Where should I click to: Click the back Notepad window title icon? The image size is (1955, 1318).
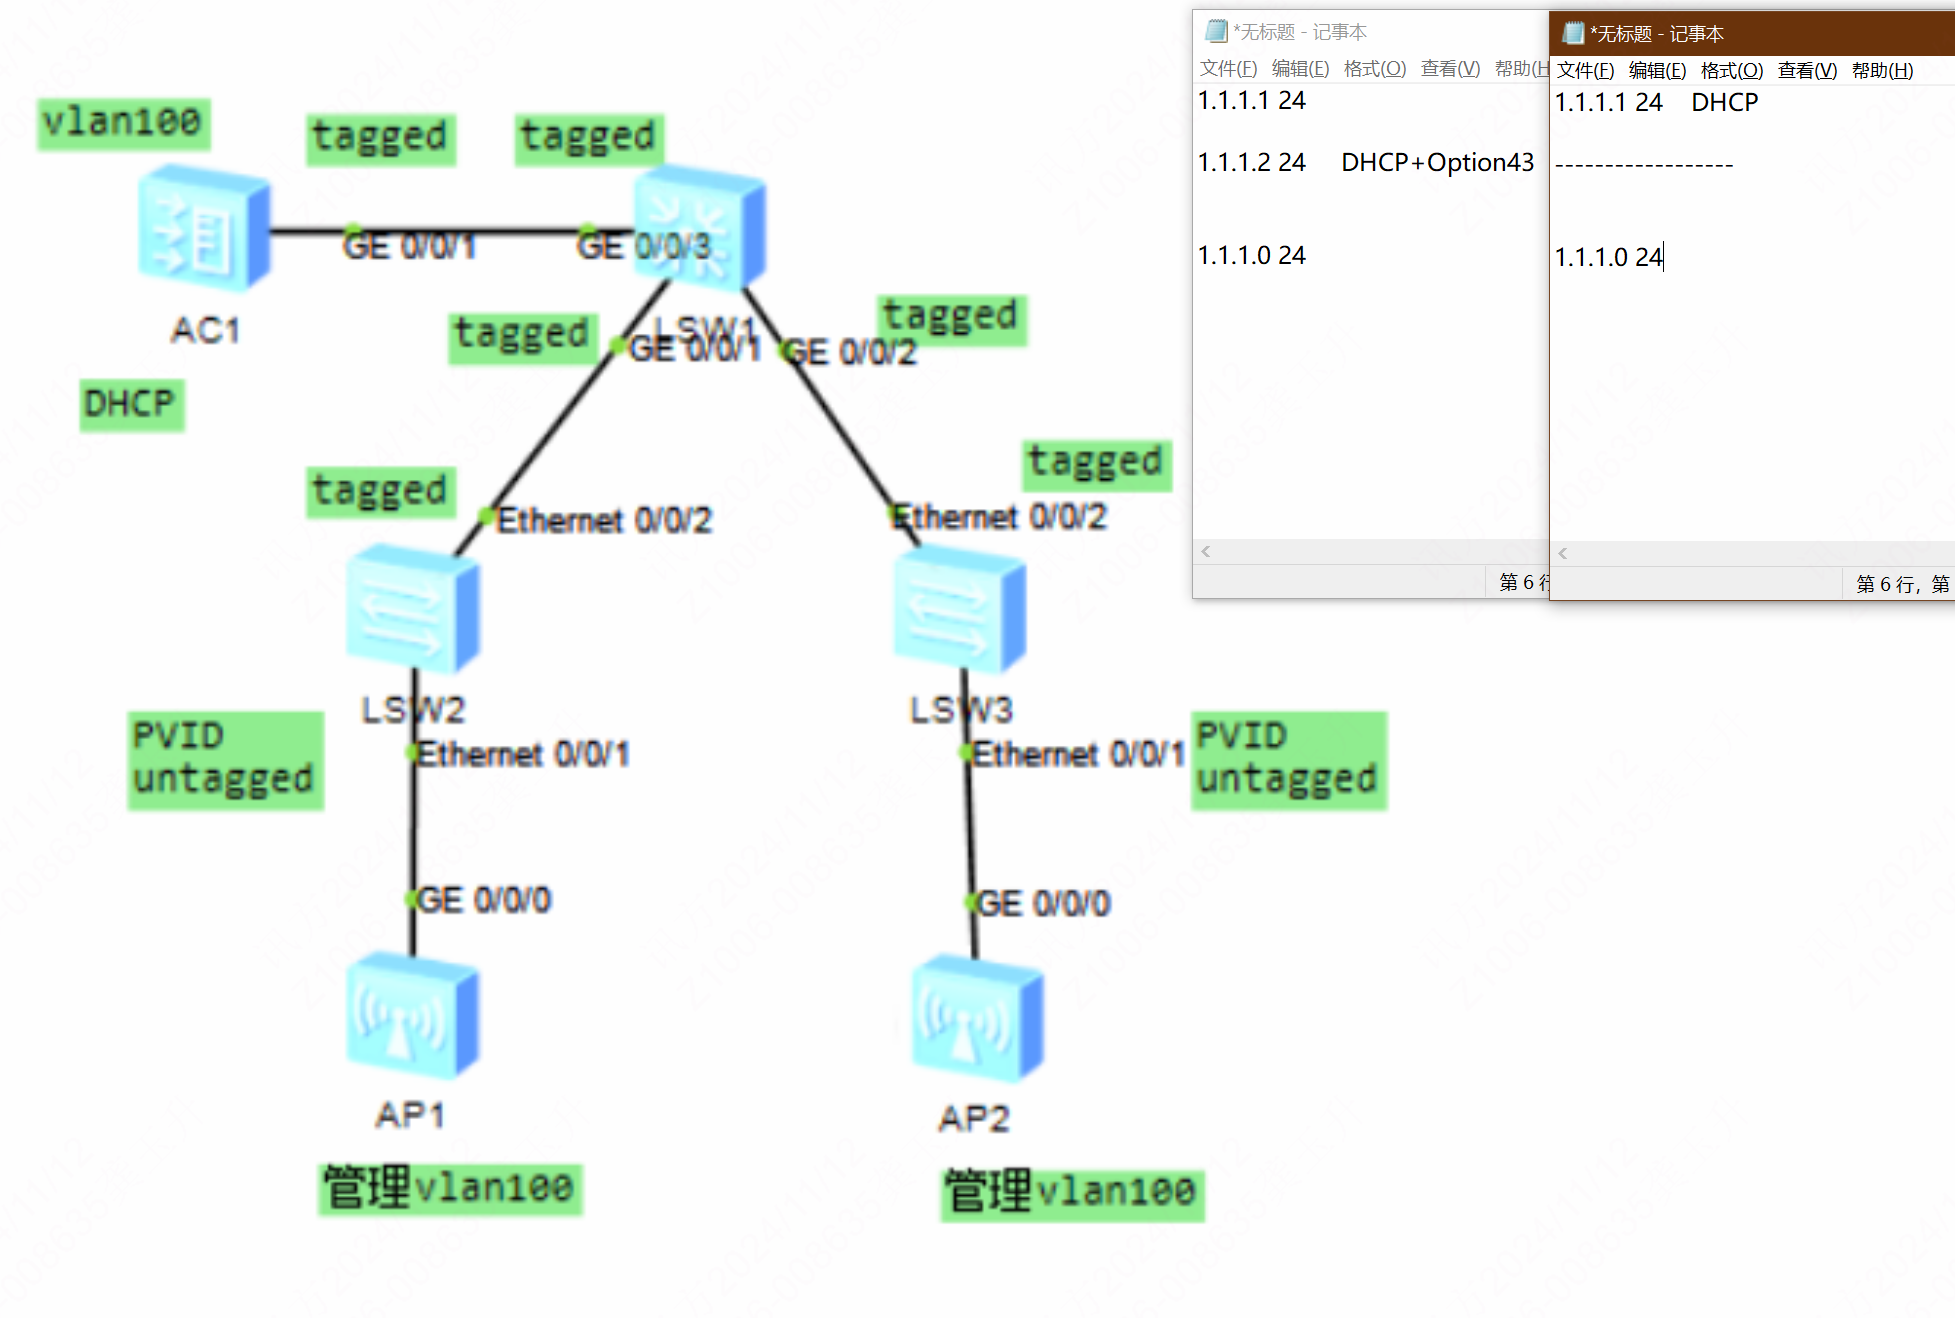(x=1216, y=31)
